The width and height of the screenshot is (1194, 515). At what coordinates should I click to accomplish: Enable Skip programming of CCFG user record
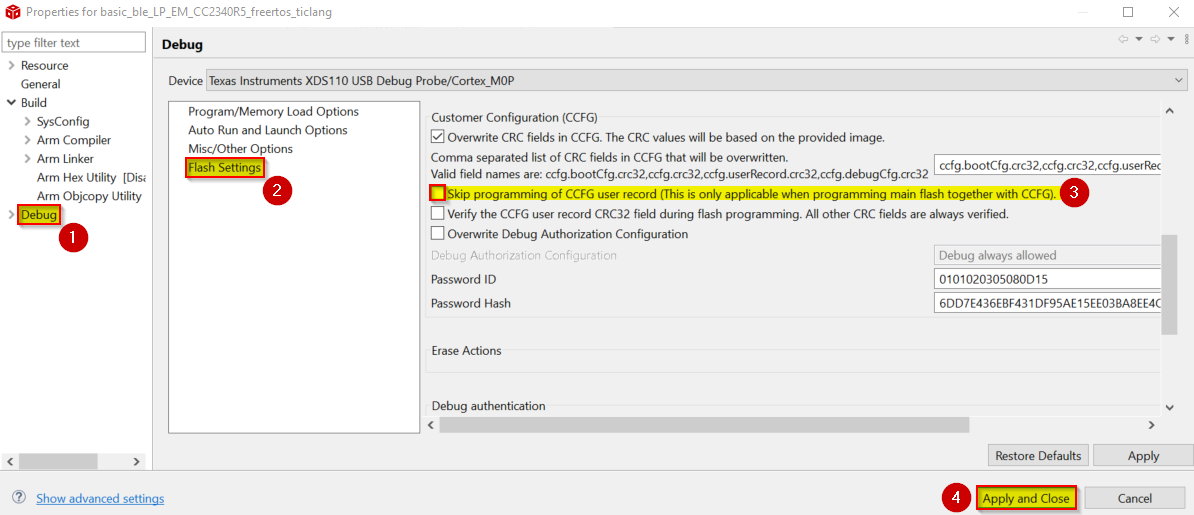click(x=438, y=194)
